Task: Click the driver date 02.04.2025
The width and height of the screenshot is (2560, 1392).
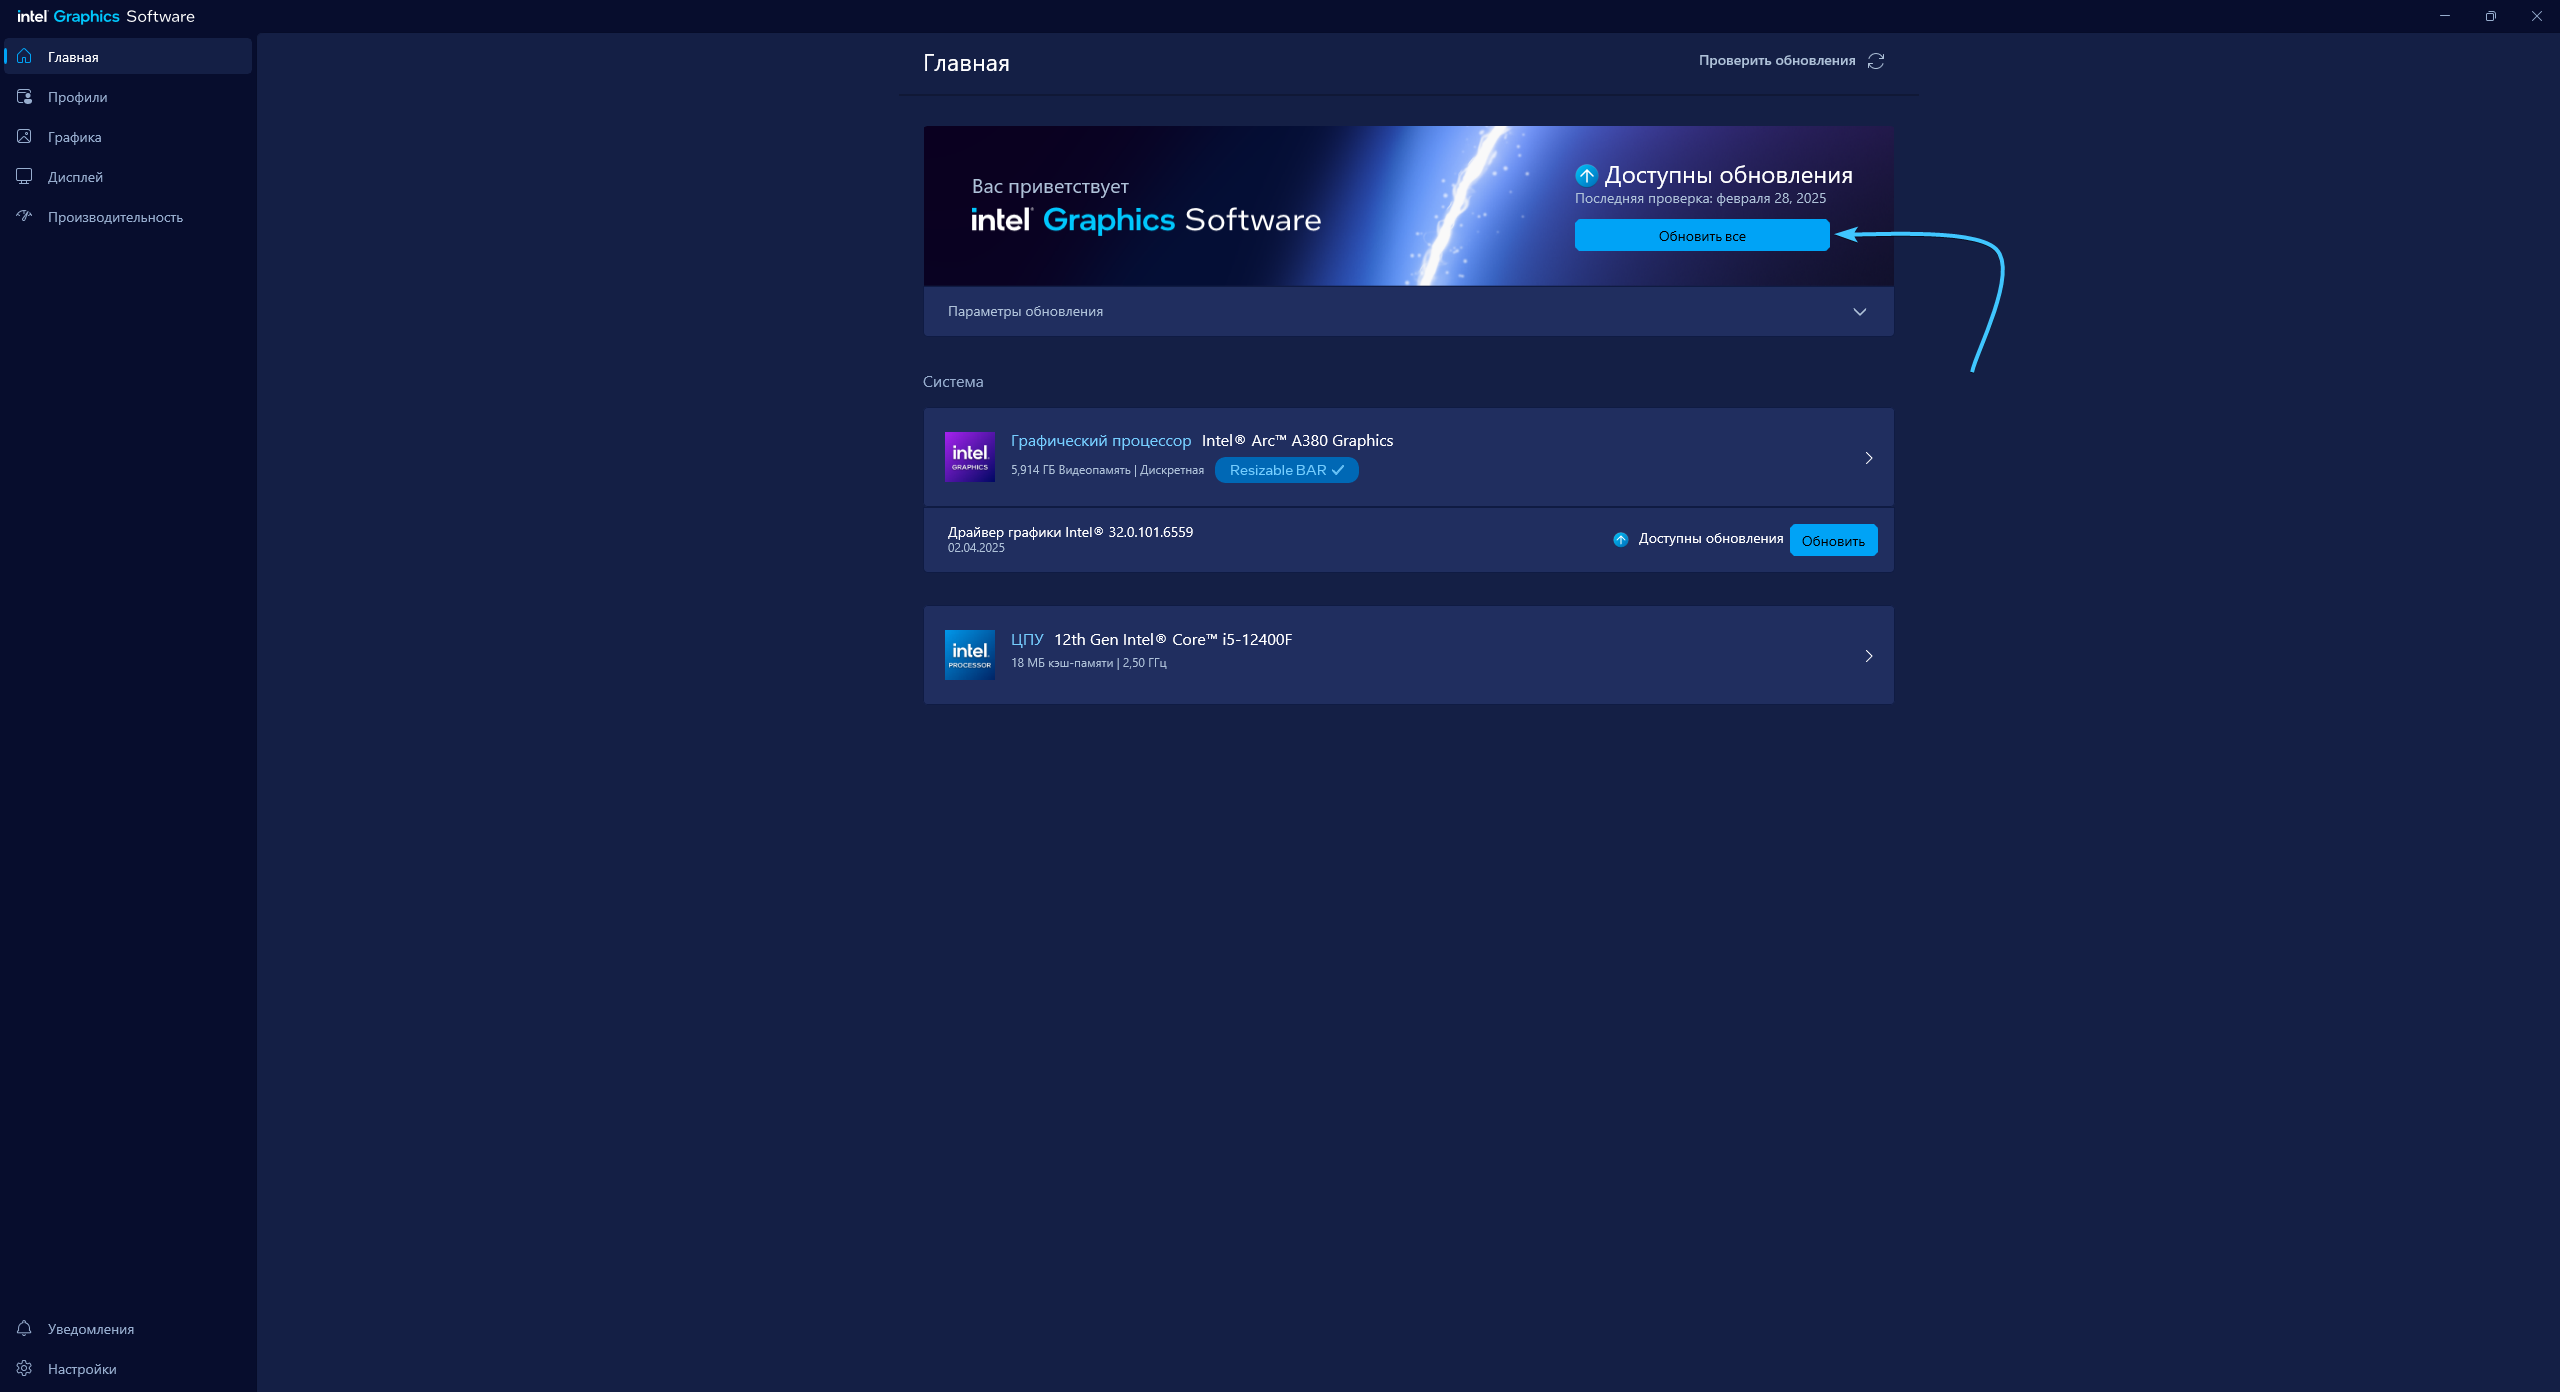Action: tap(976, 548)
